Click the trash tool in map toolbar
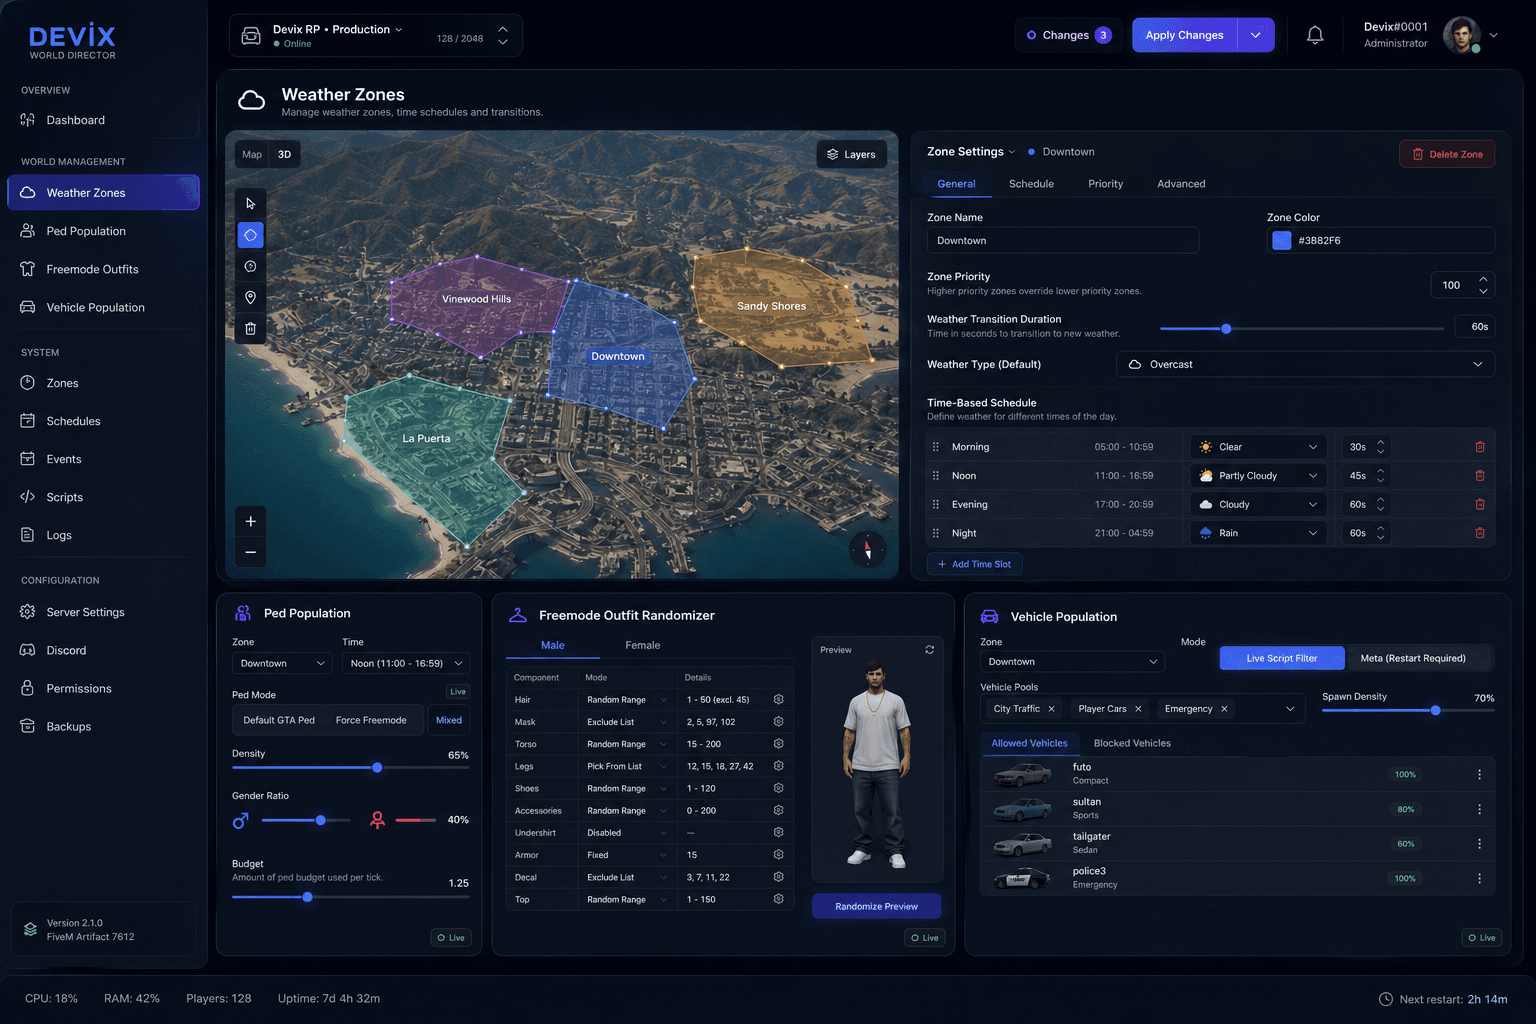 click(251, 328)
